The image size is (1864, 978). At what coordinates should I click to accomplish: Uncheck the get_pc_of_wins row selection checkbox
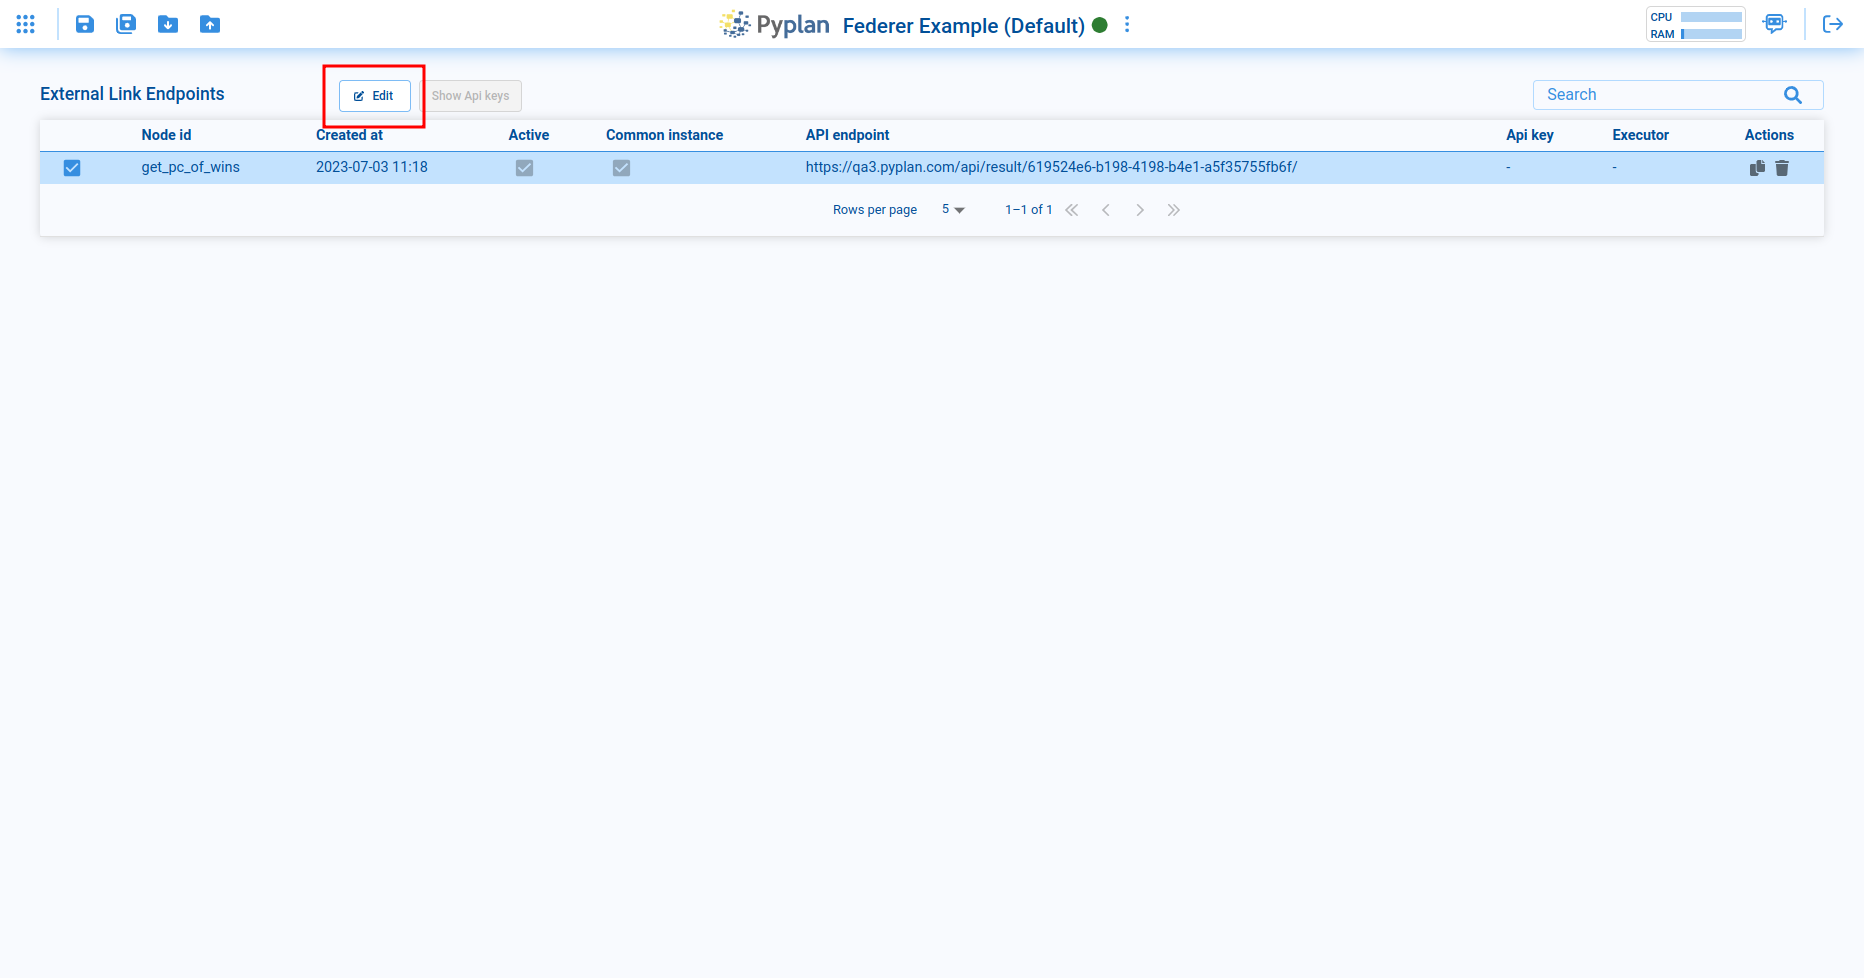tap(72, 168)
